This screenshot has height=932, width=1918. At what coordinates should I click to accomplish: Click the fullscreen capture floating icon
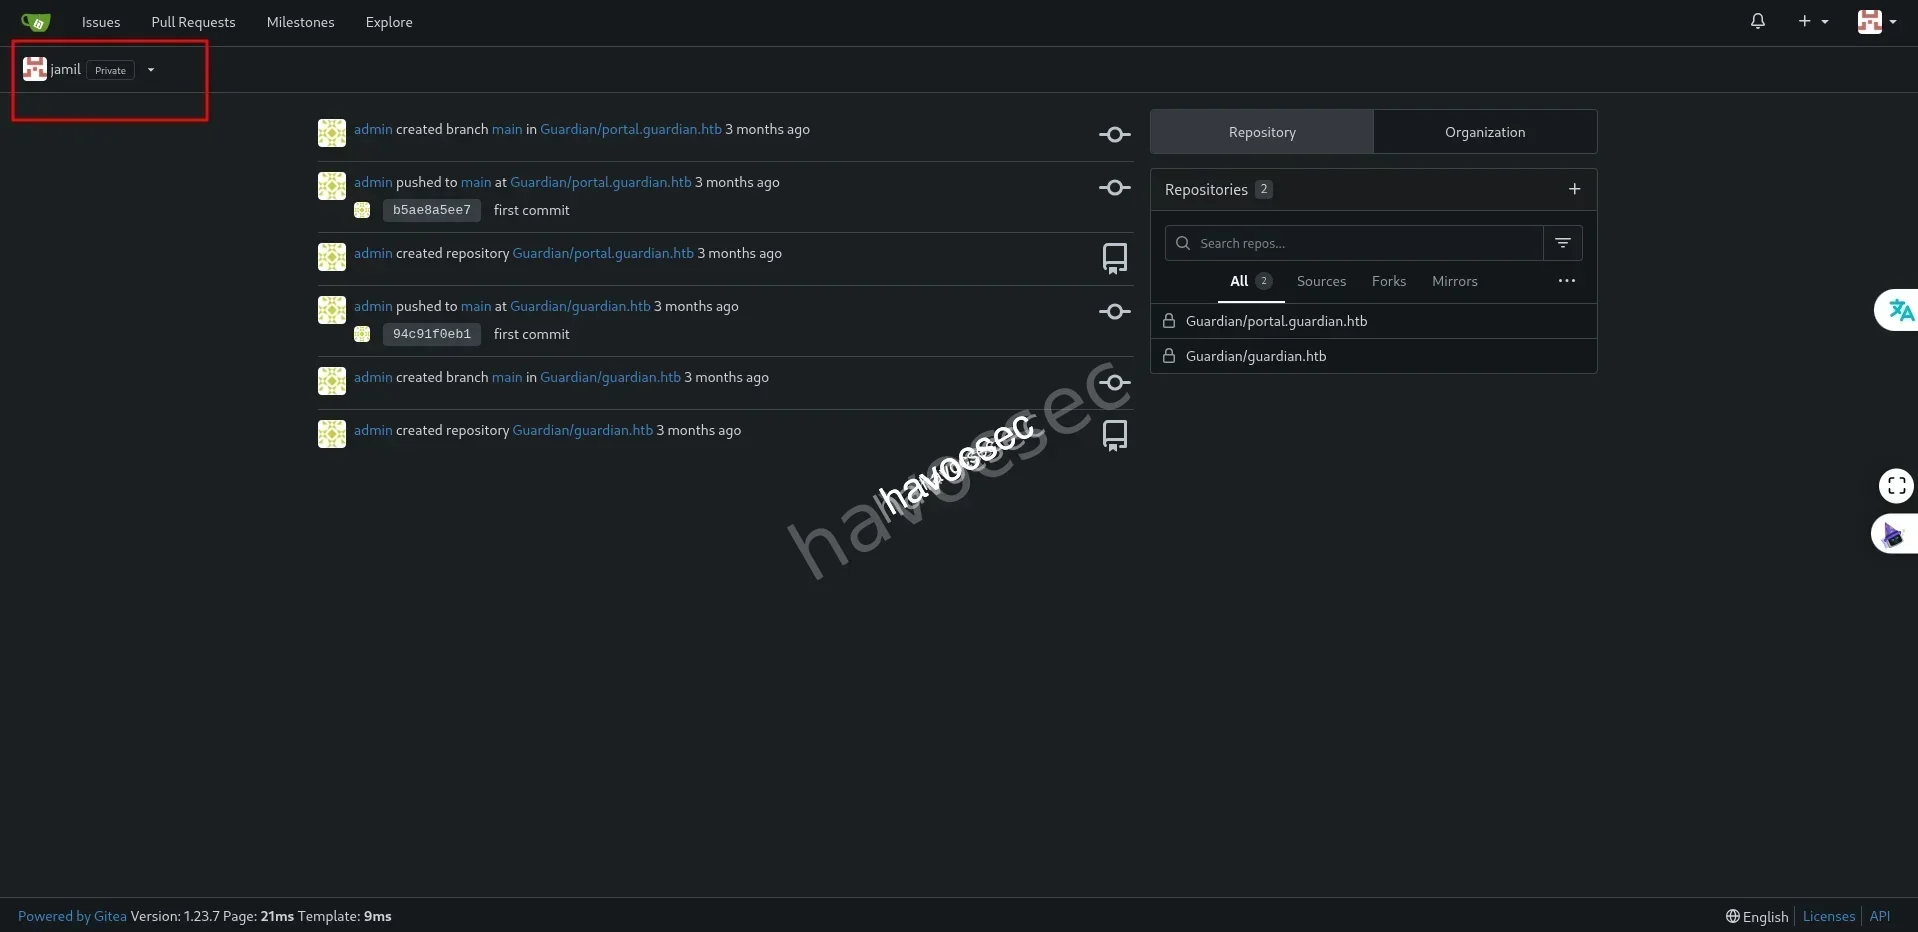click(1896, 486)
